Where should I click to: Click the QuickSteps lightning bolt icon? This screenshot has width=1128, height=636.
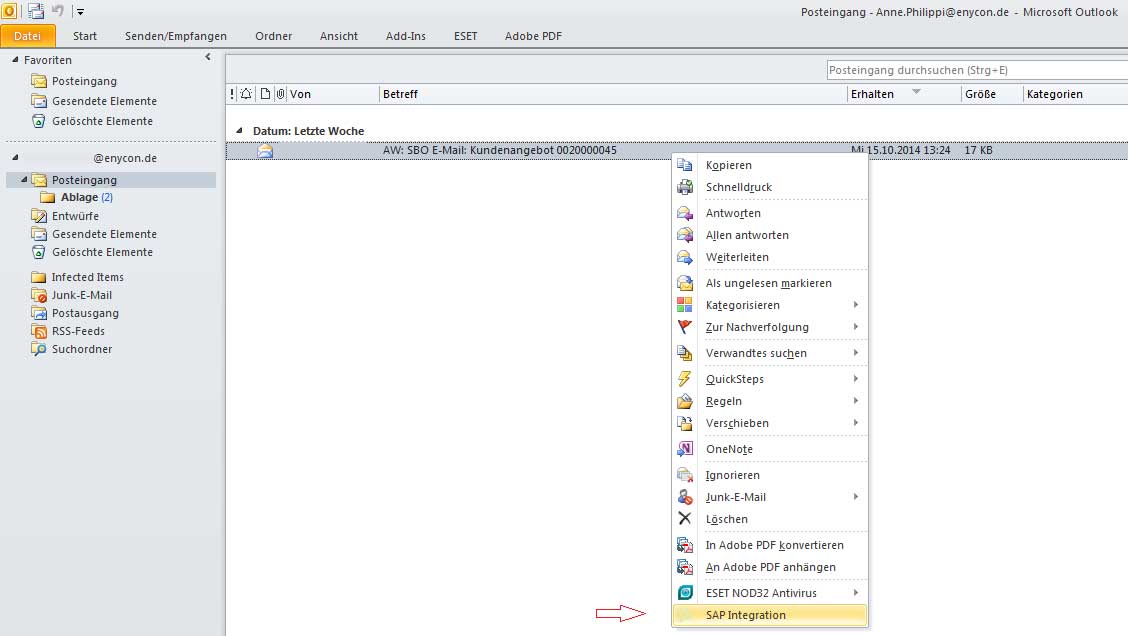click(685, 379)
